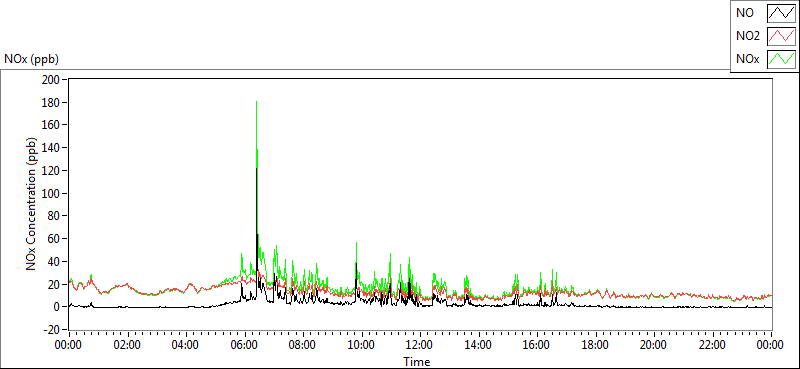The height and width of the screenshot is (369, 800).
Task: Click the 180 y-axis tick label
Action: click(x=52, y=103)
